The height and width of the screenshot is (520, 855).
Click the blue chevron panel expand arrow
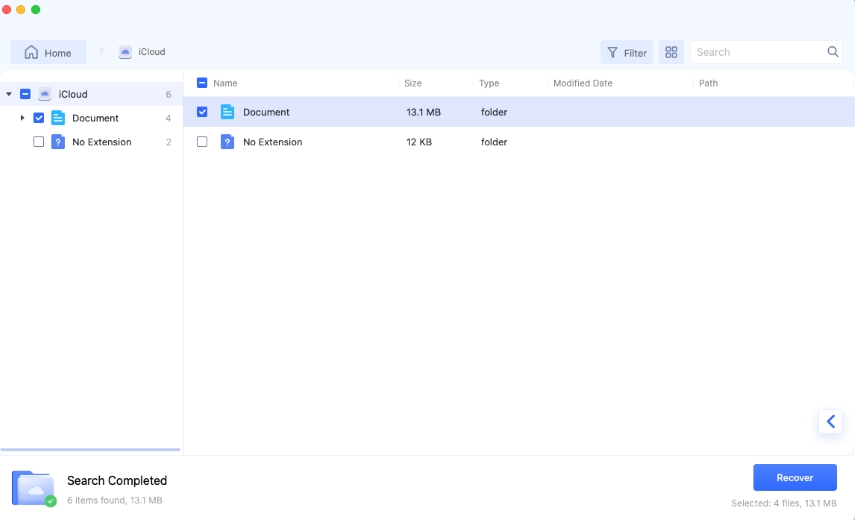[x=830, y=422]
